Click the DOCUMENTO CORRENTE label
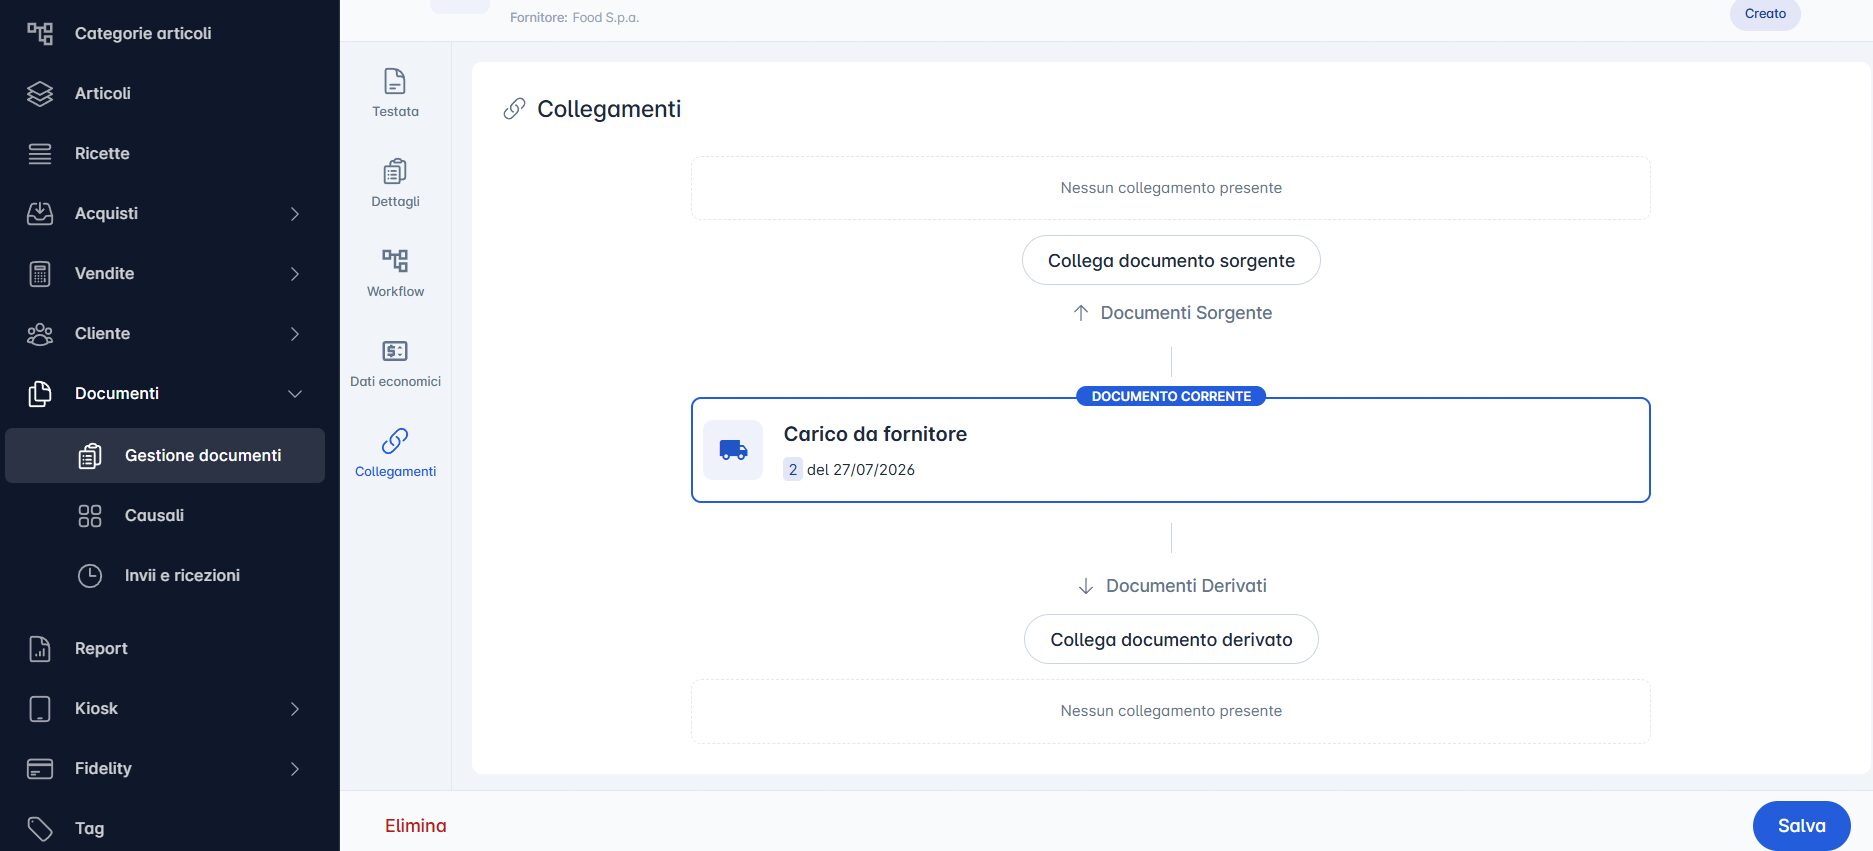Image resolution: width=1873 pixels, height=851 pixels. click(1171, 396)
